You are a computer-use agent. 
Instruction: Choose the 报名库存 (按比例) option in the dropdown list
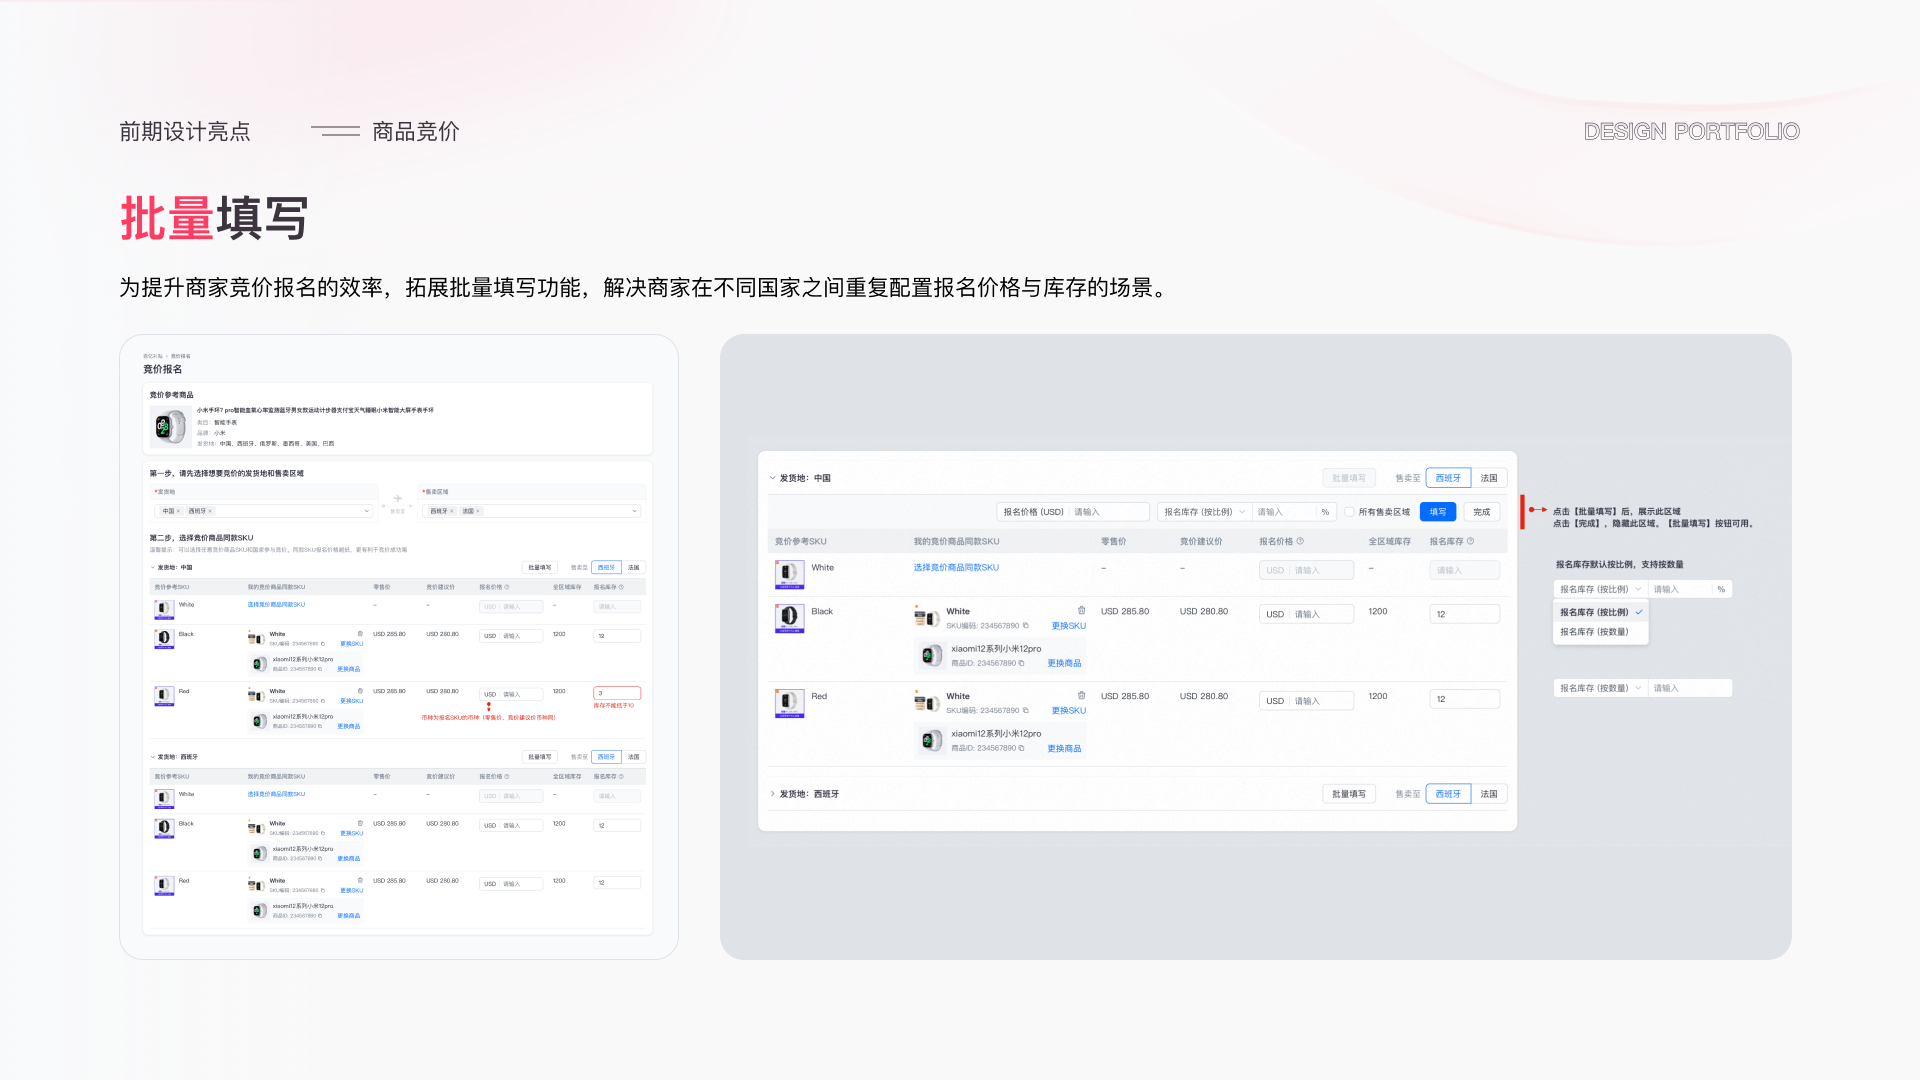click(1600, 612)
